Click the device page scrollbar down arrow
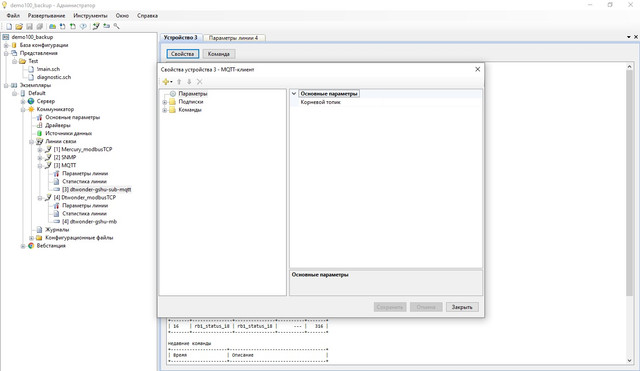The width and height of the screenshot is (640, 371). (x=629, y=360)
